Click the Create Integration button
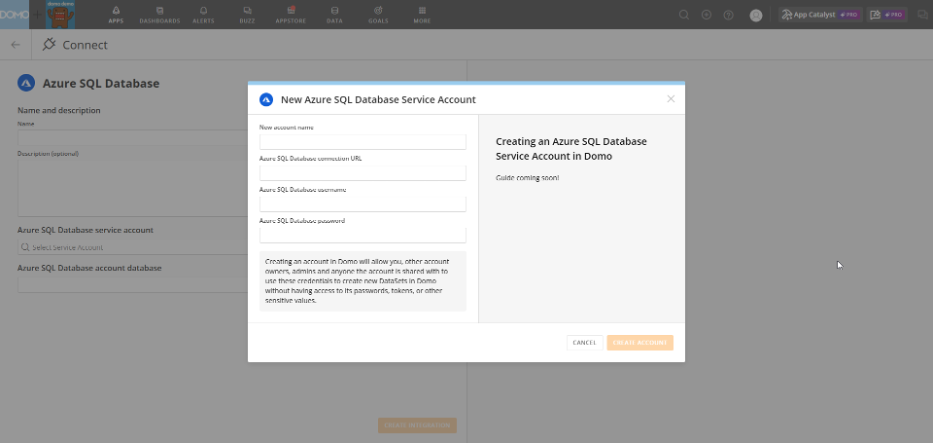 click(417, 426)
